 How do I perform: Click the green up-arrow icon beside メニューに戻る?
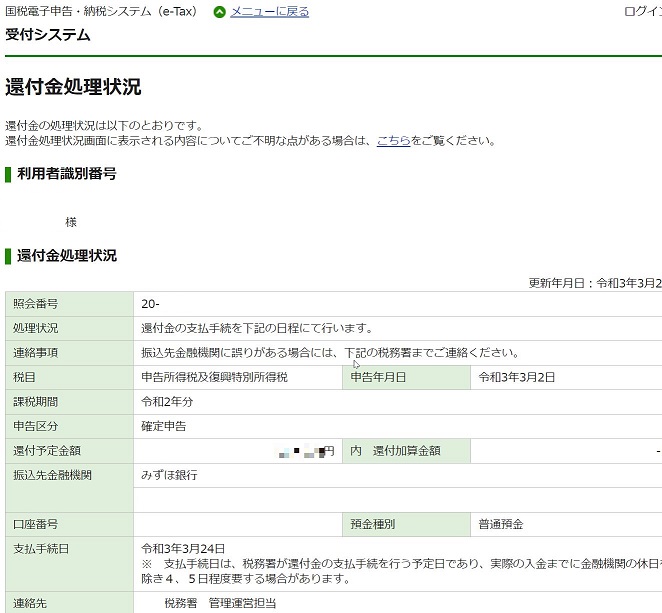tap(220, 12)
